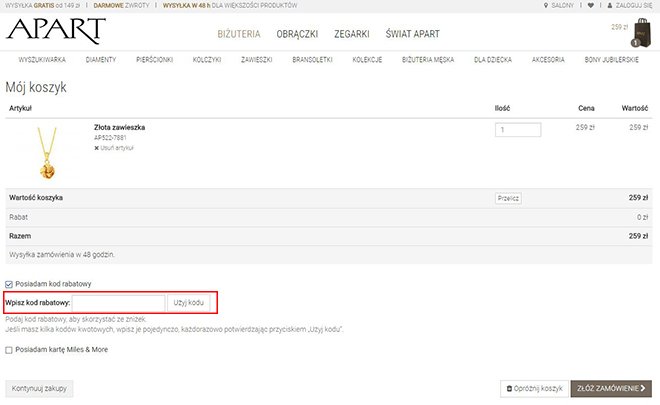
Task: Select the Zawieszki category
Action: click(x=256, y=60)
